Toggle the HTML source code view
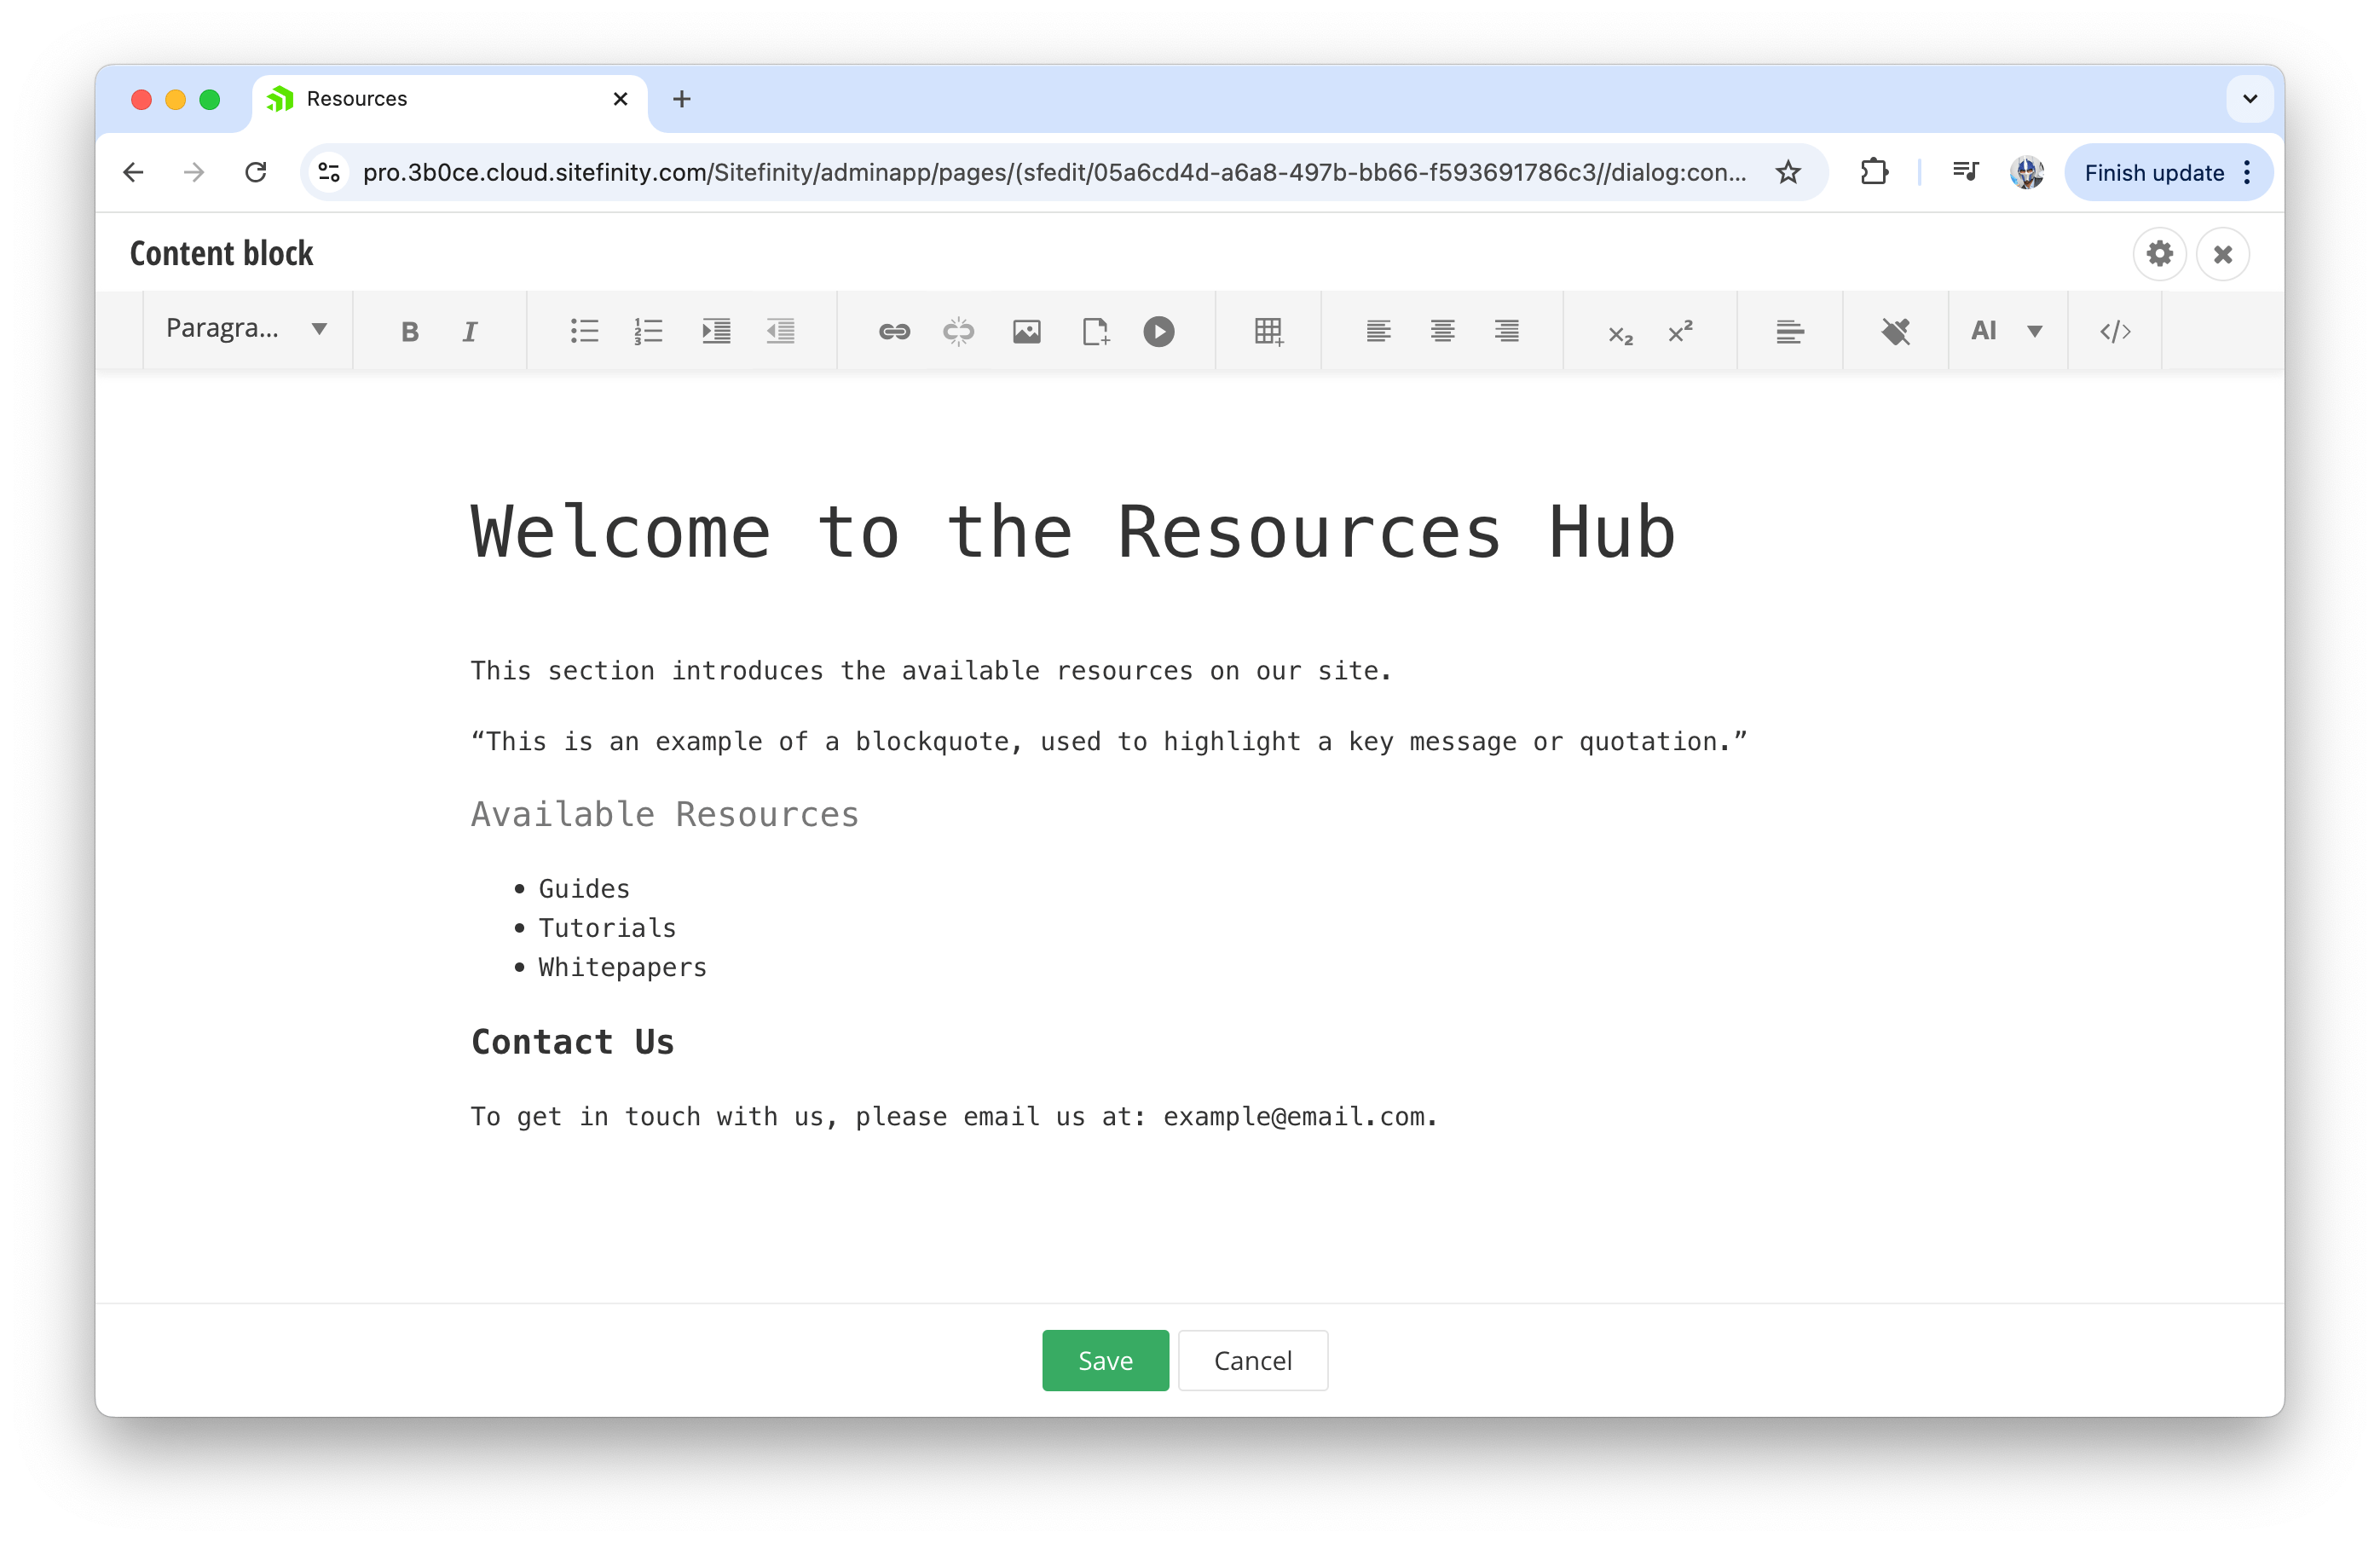2380x1543 pixels. (2115, 330)
